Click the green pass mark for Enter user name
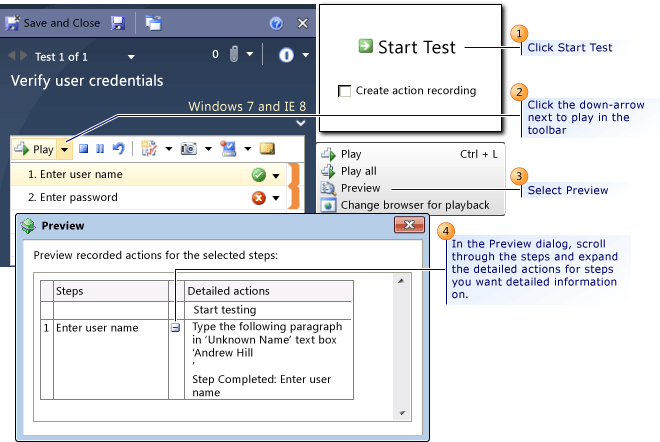 tap(258, 175)
